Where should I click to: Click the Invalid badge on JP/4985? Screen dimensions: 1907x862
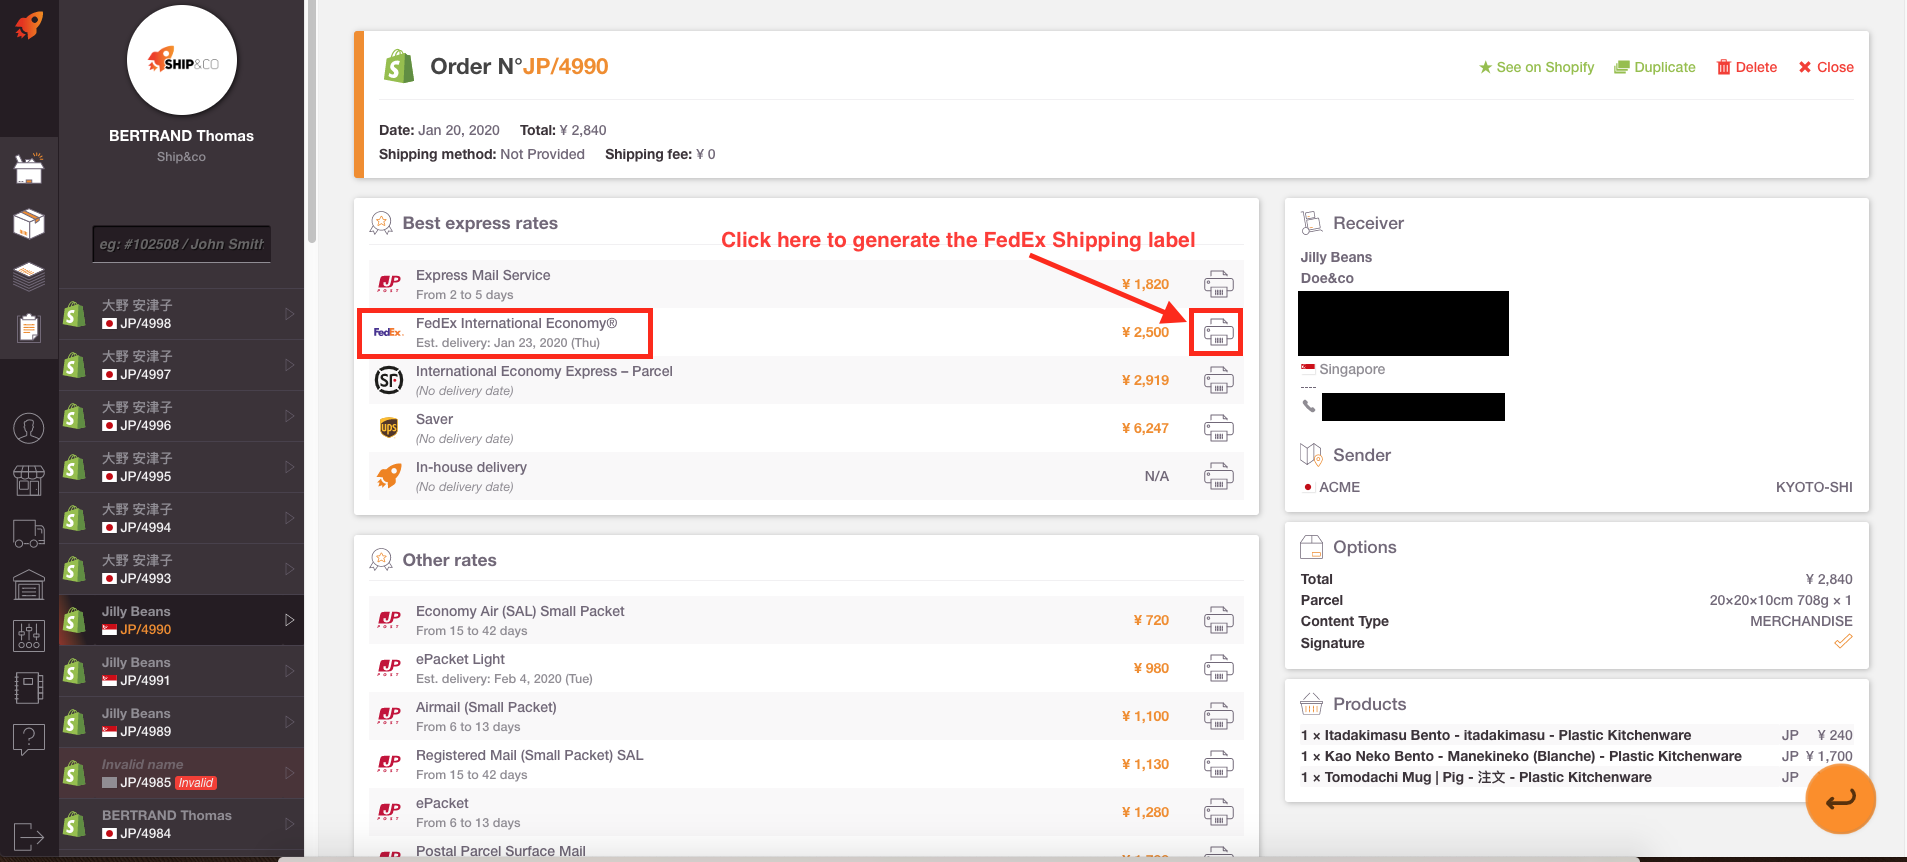point(196,783)
